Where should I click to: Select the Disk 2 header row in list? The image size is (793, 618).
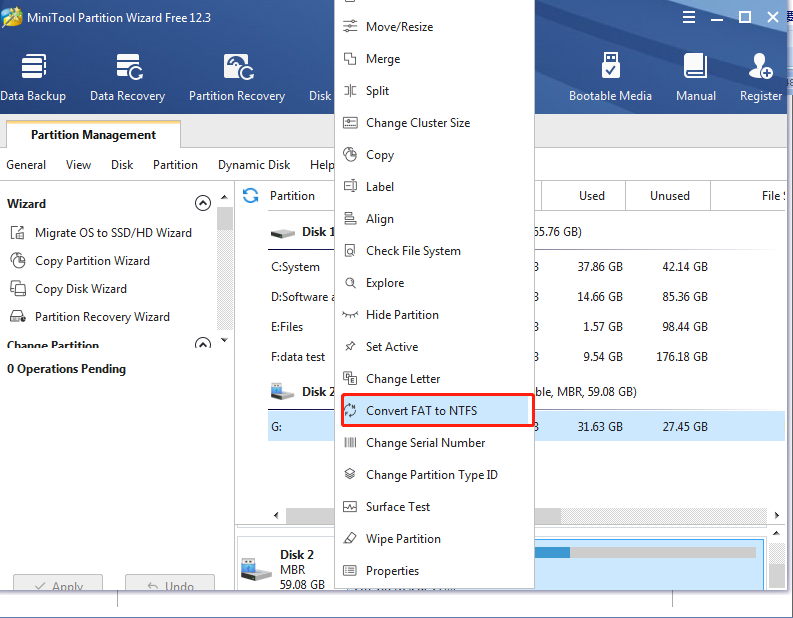(526, 391)
